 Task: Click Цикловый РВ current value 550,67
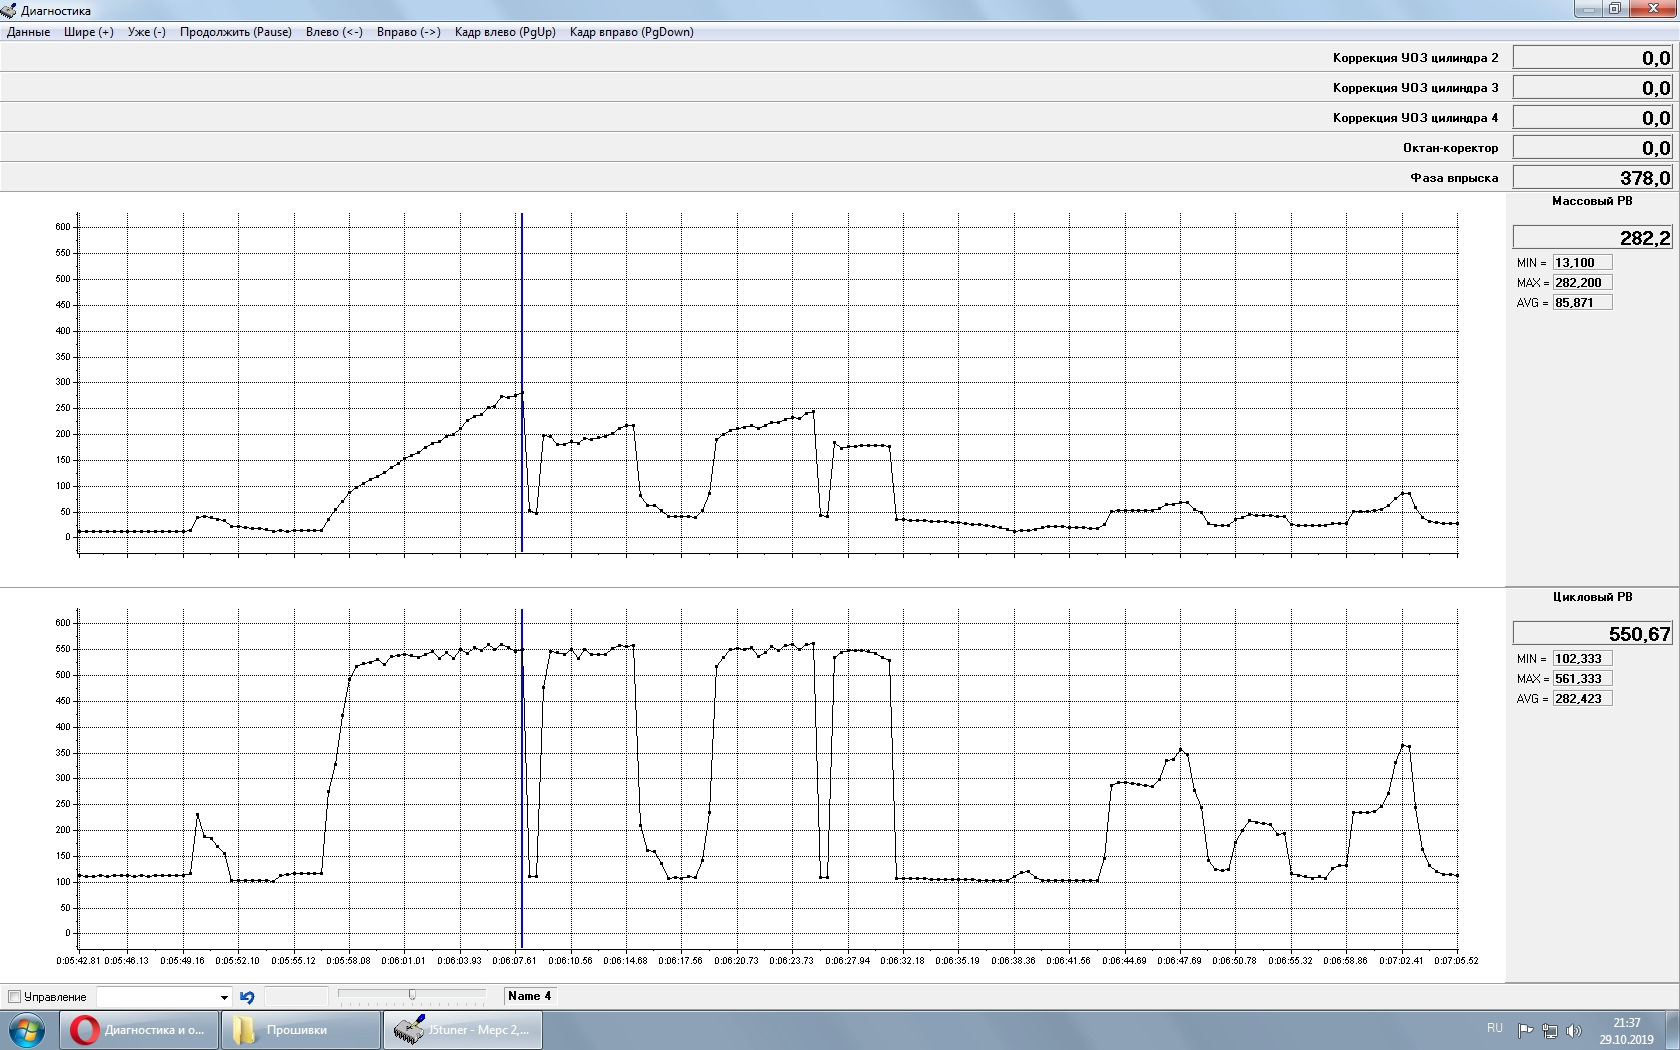click(1592, 633)
